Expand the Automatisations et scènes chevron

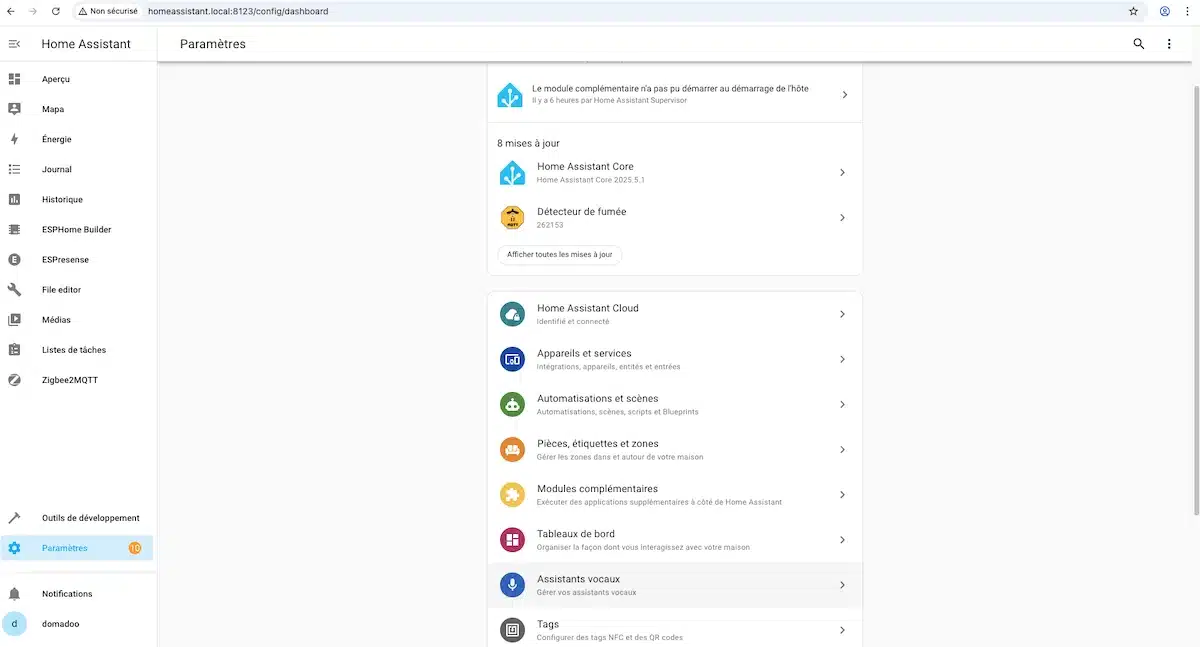[842, 404]
